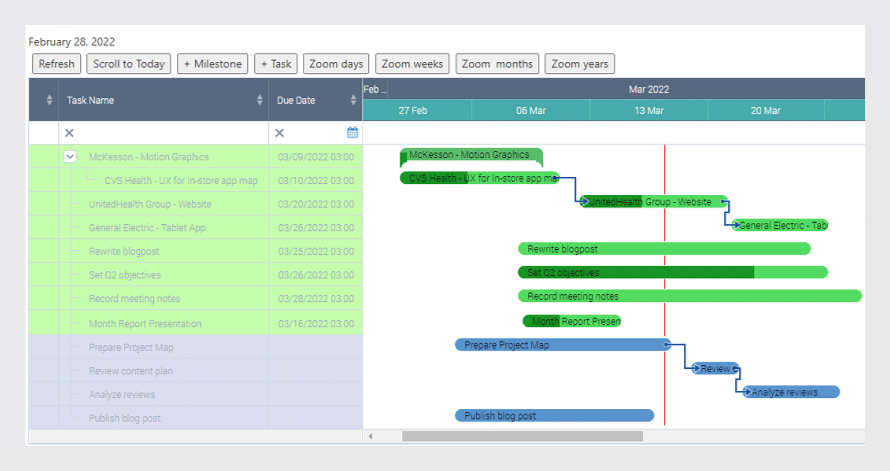Click Publish blog post gantt bar
This screenshot has width=890, height=471.
tap(555, 415)
